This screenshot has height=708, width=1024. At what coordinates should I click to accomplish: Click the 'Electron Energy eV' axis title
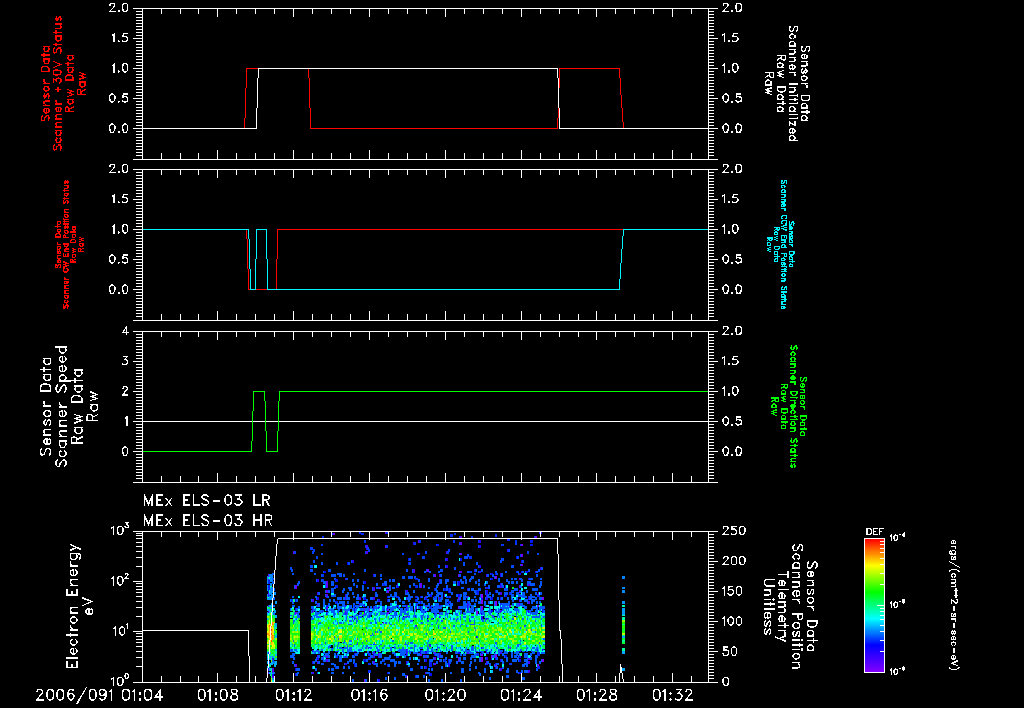click(x=80, y=605)
